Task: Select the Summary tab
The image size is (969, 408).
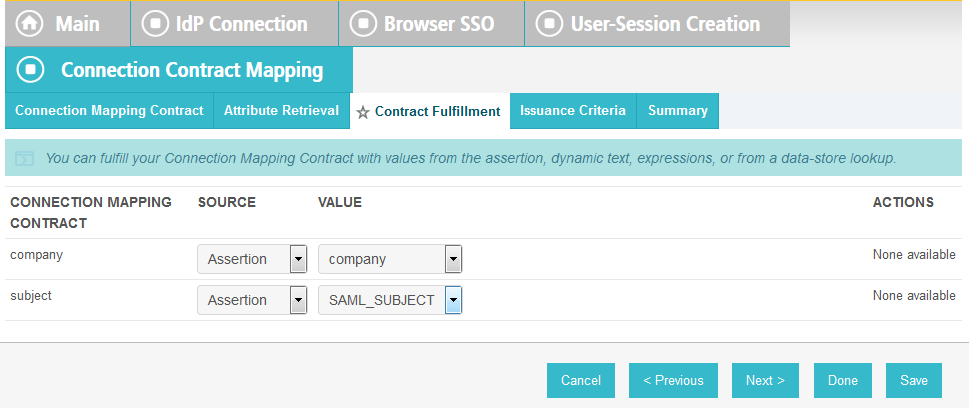Action: coord(678,111)
